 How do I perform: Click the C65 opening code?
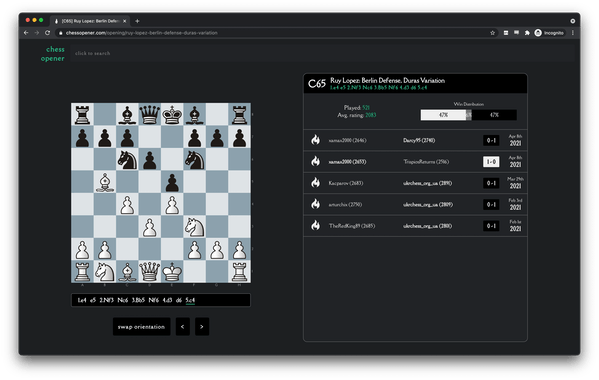(317, 84)
